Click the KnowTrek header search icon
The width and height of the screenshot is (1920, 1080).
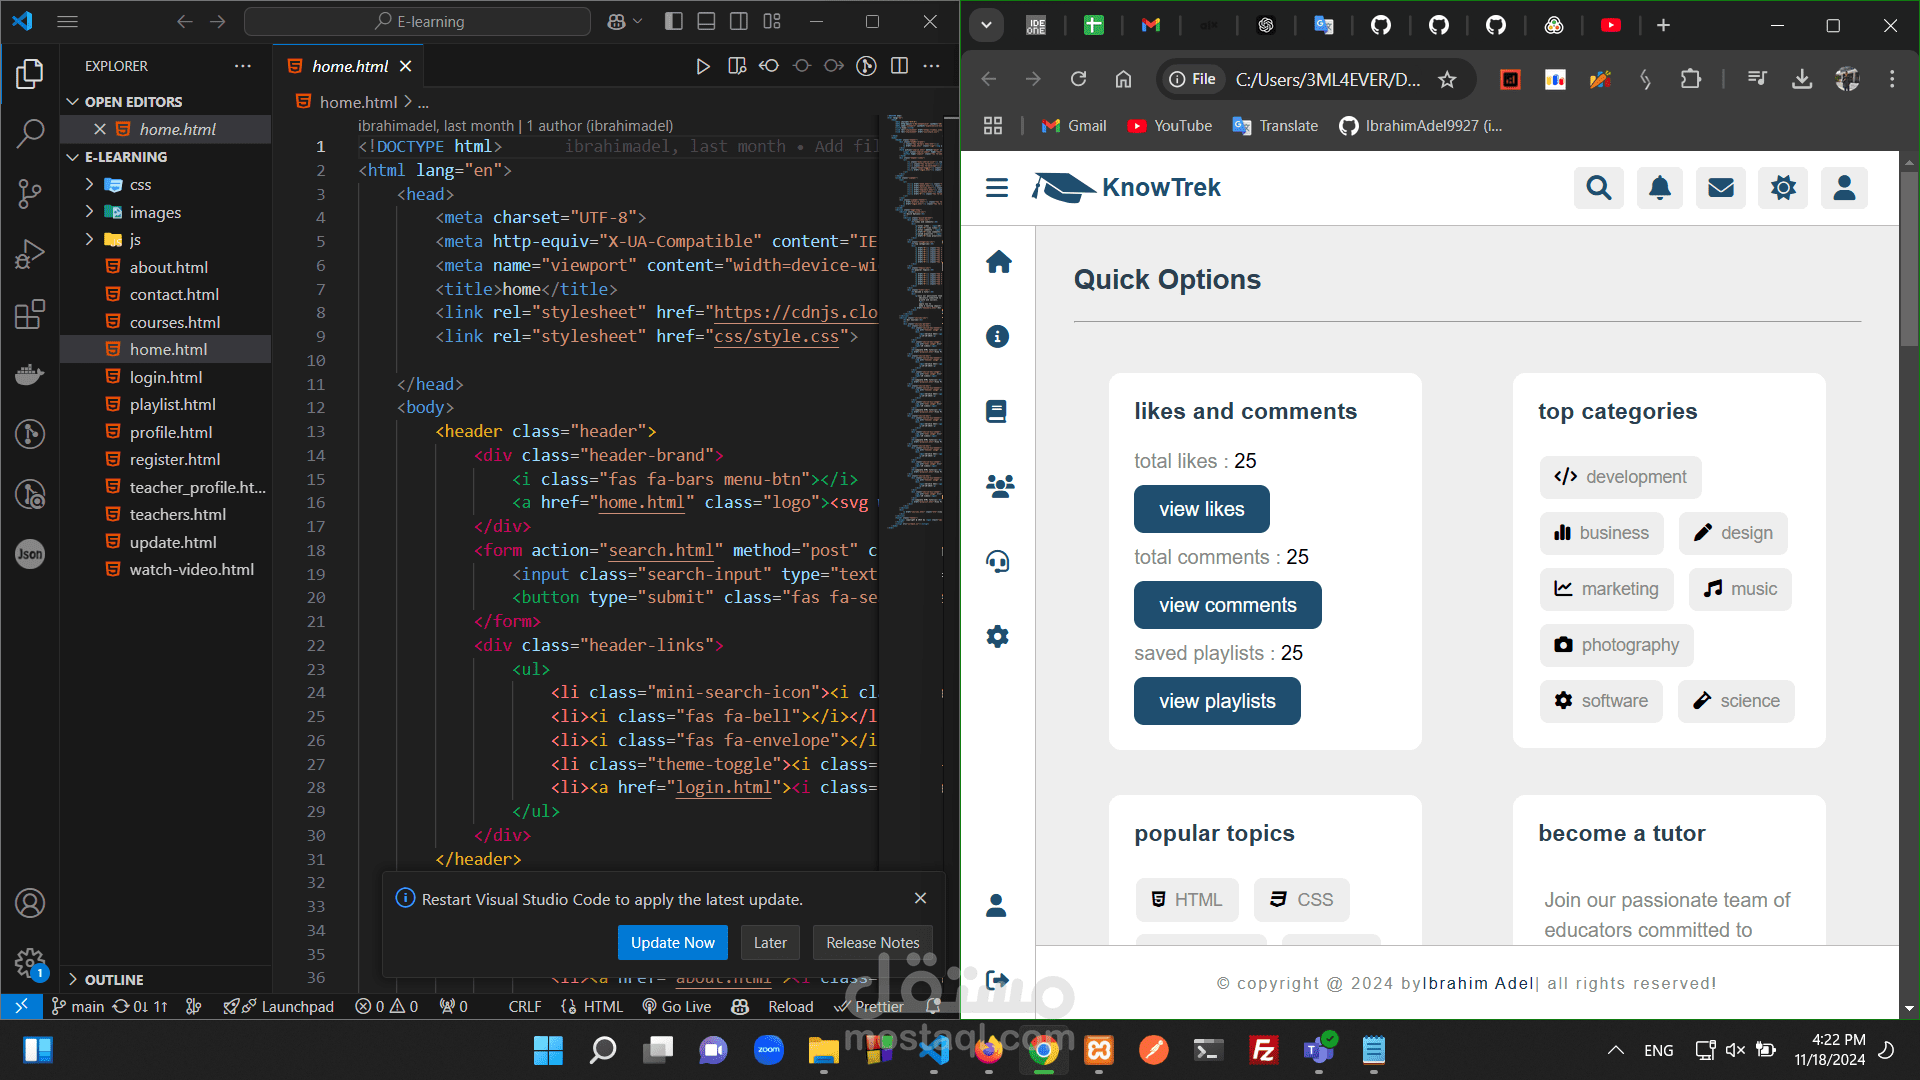[1598, 188]
